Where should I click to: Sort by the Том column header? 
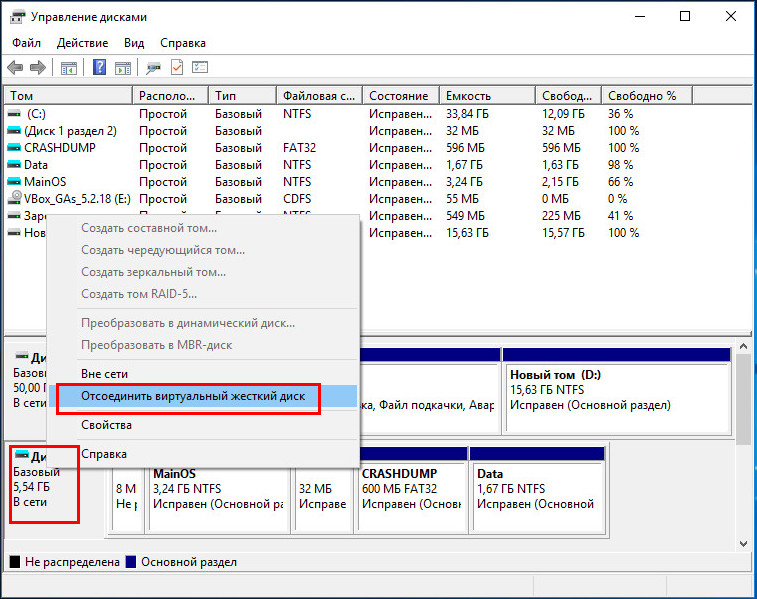[68, 96]
